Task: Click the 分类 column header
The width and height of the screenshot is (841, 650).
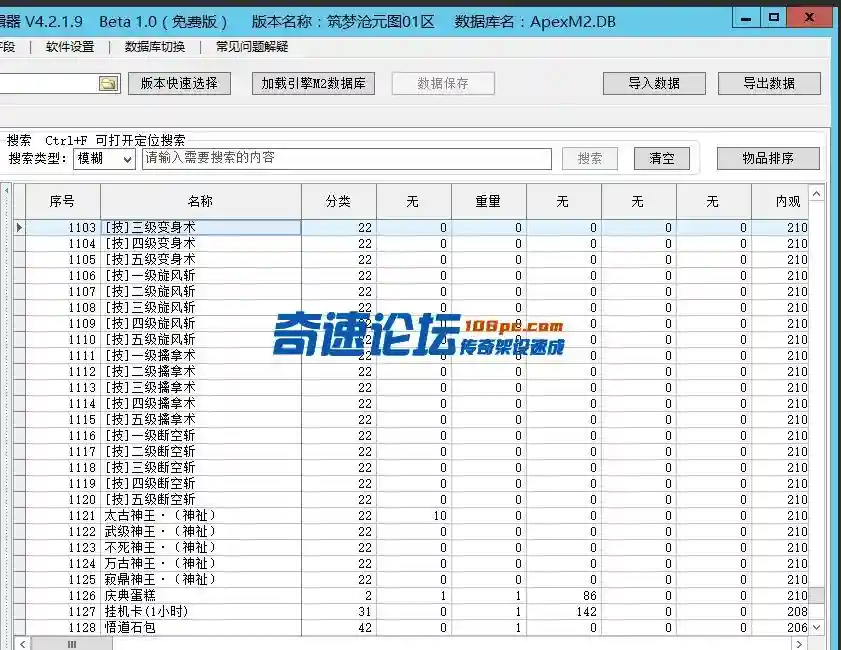Action: (x=338, y=201)
